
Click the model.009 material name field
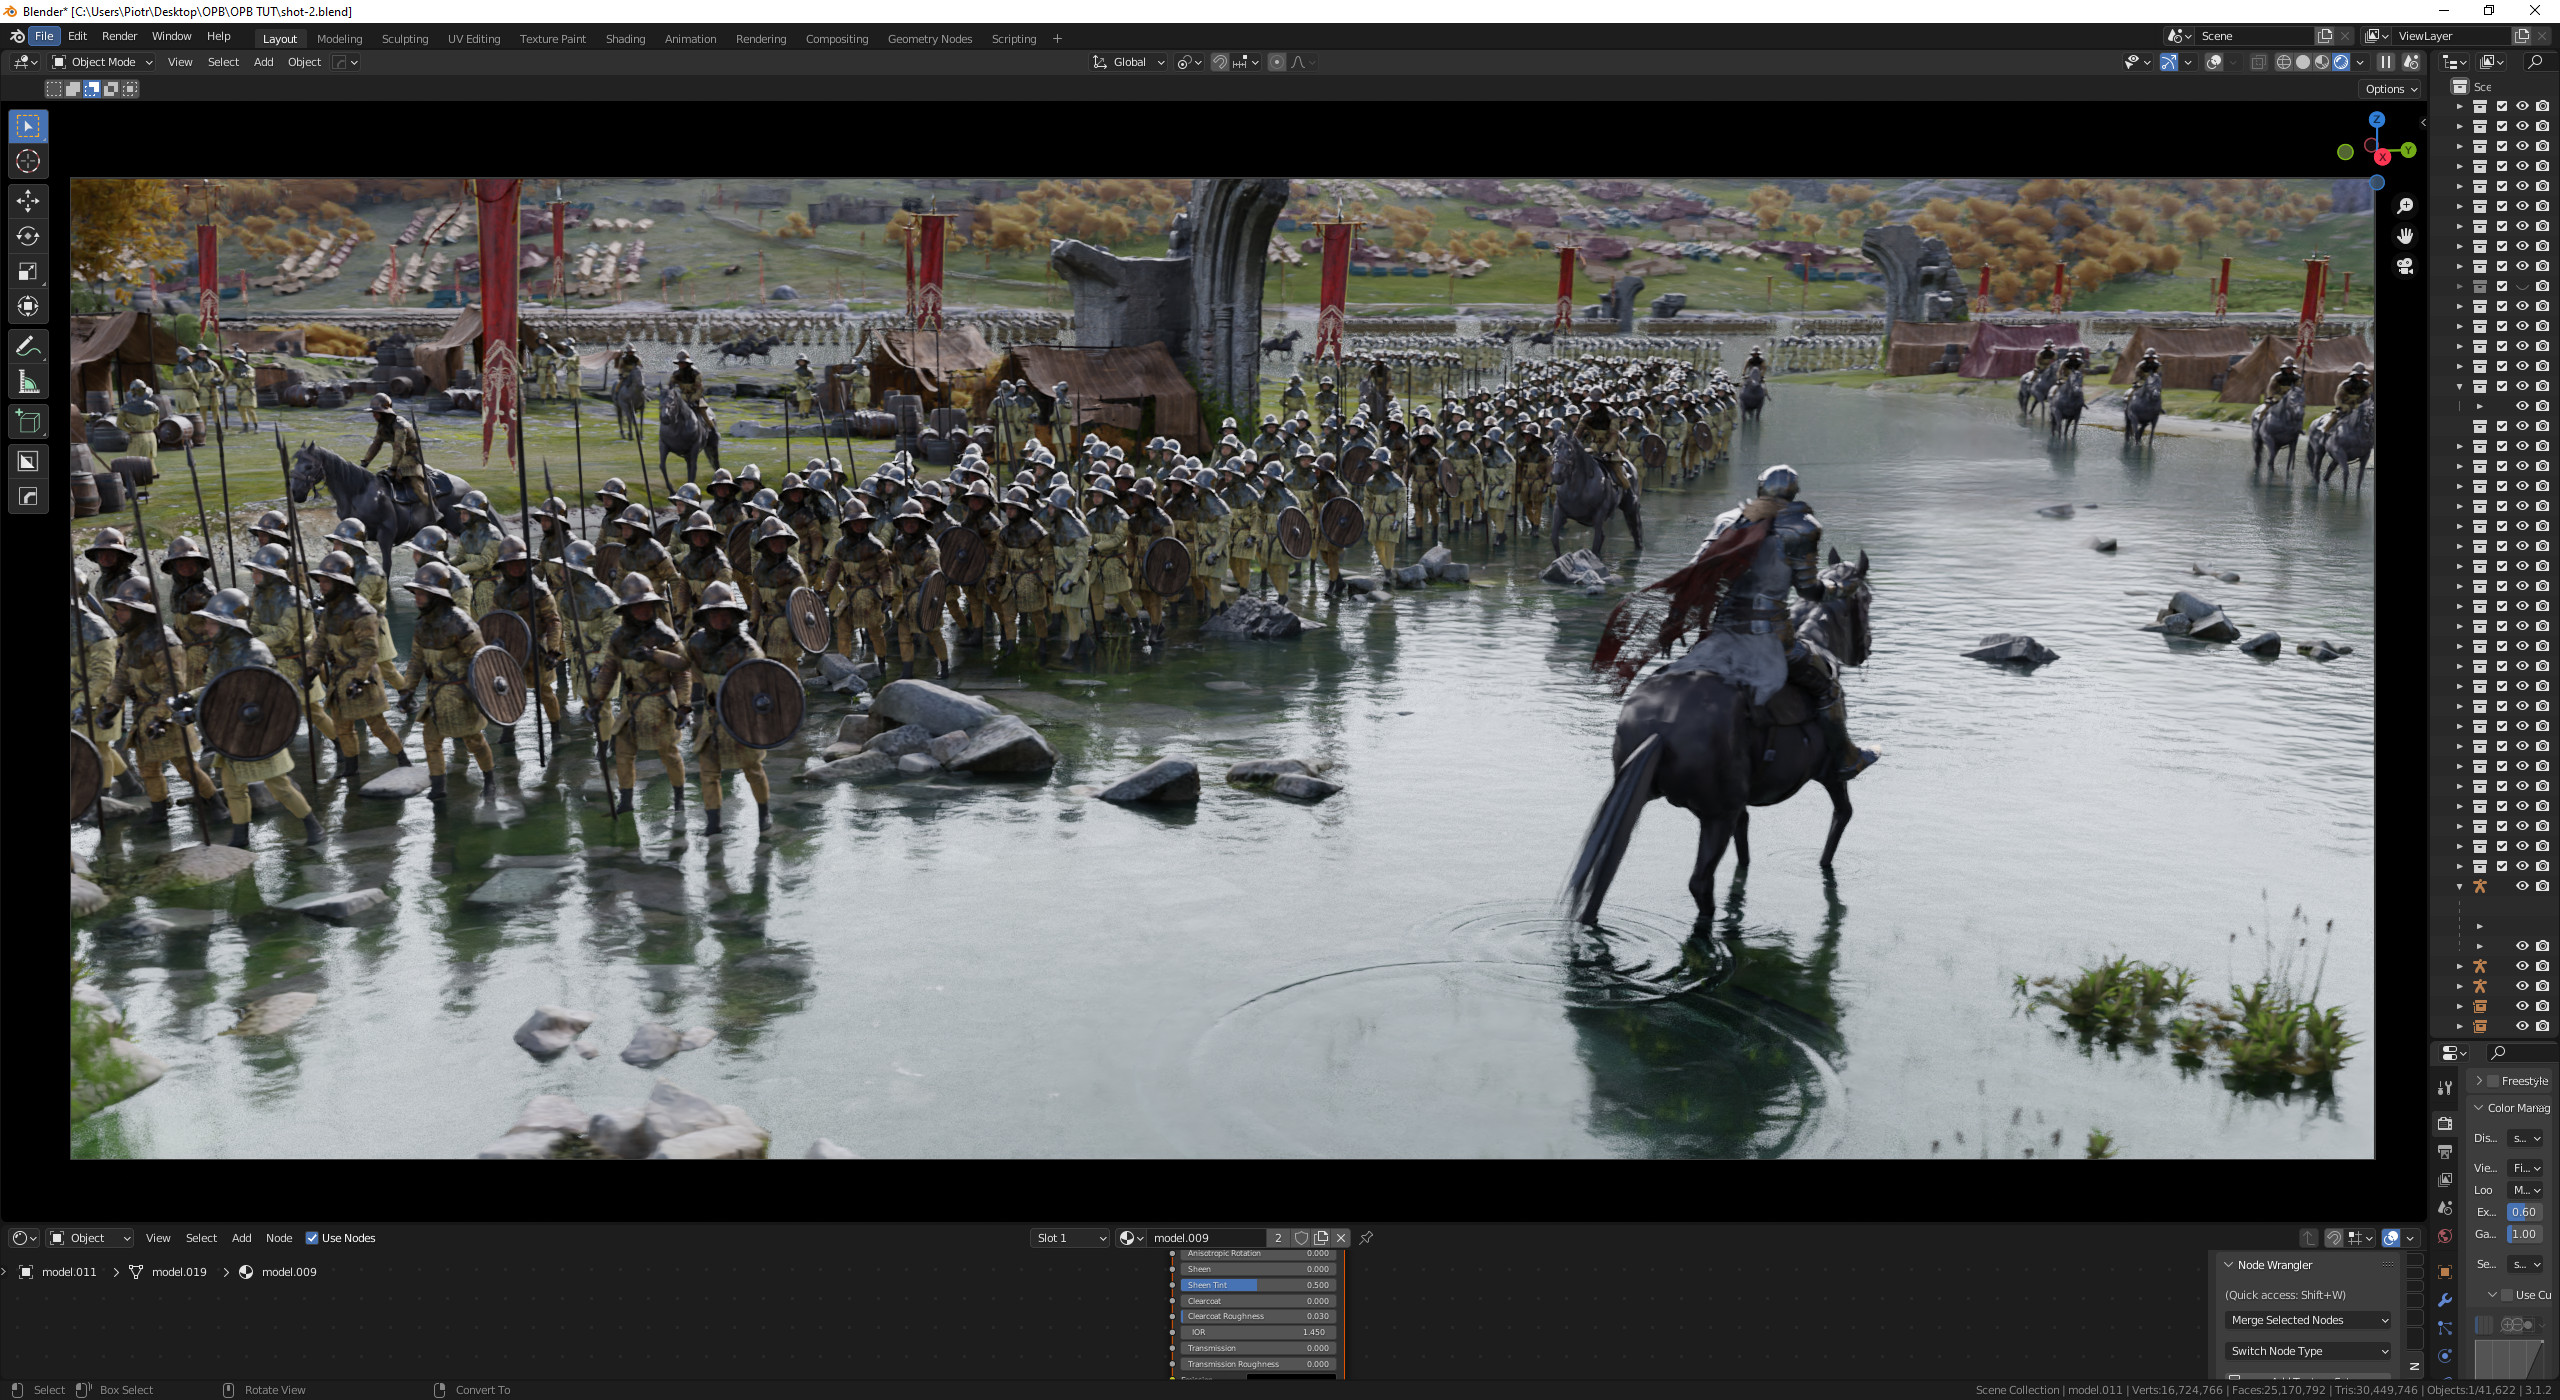[1206, 1238]
